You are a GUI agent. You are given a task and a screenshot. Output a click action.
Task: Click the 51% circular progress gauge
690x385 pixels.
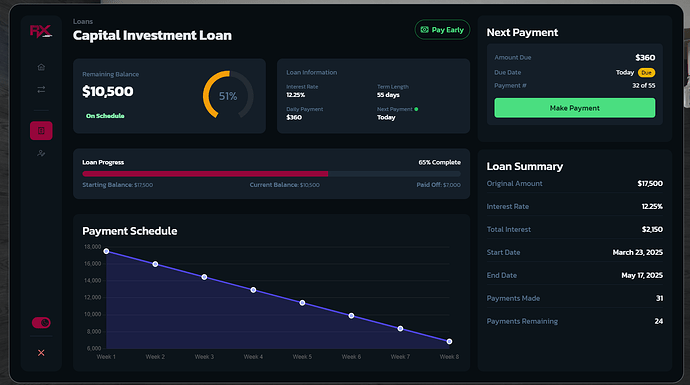click(228, 95)
